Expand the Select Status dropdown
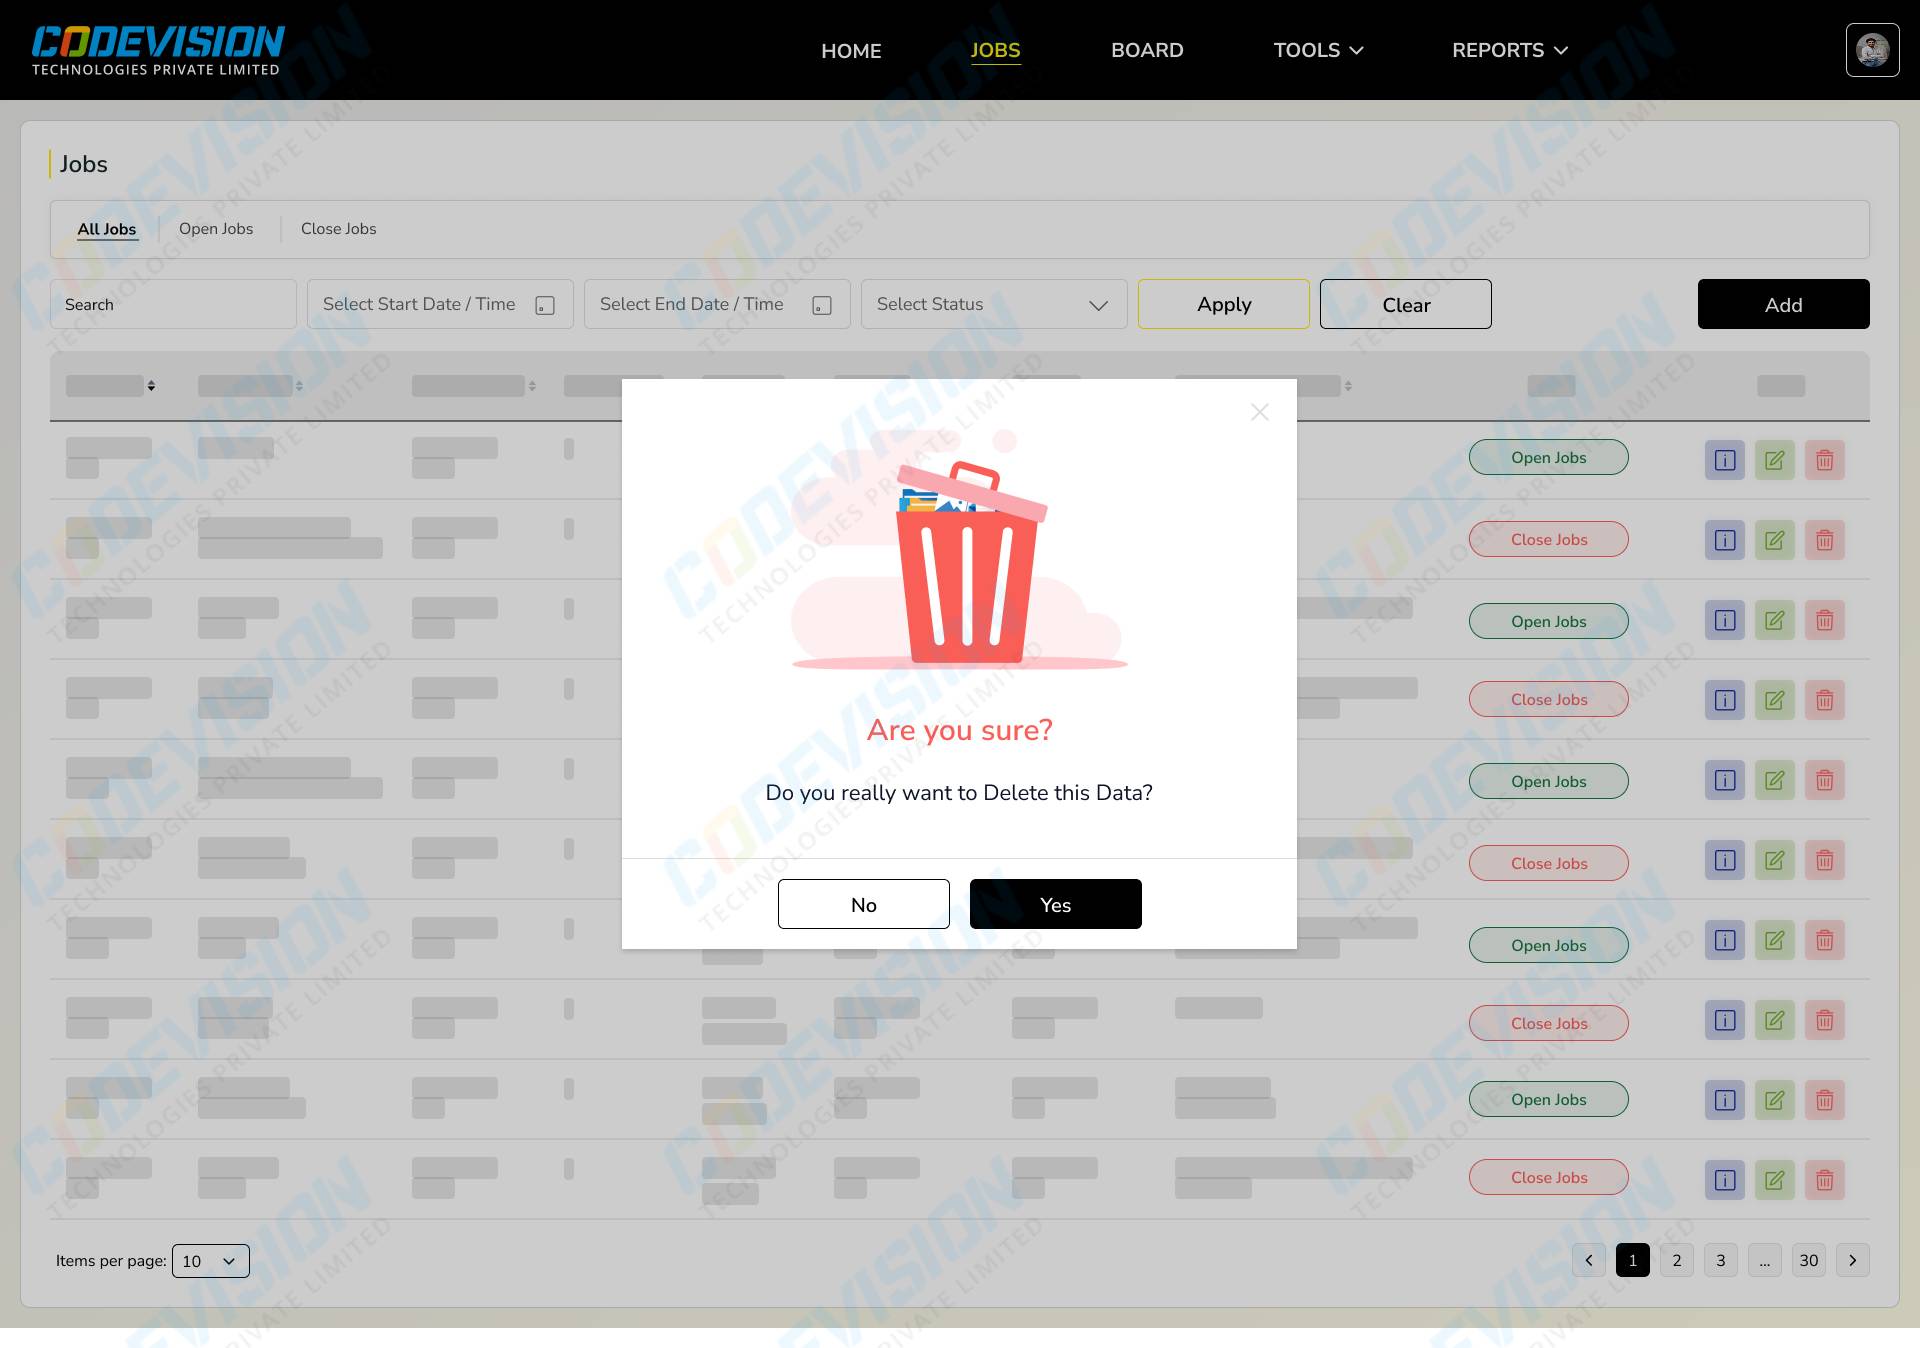 (x=994, y=304)
